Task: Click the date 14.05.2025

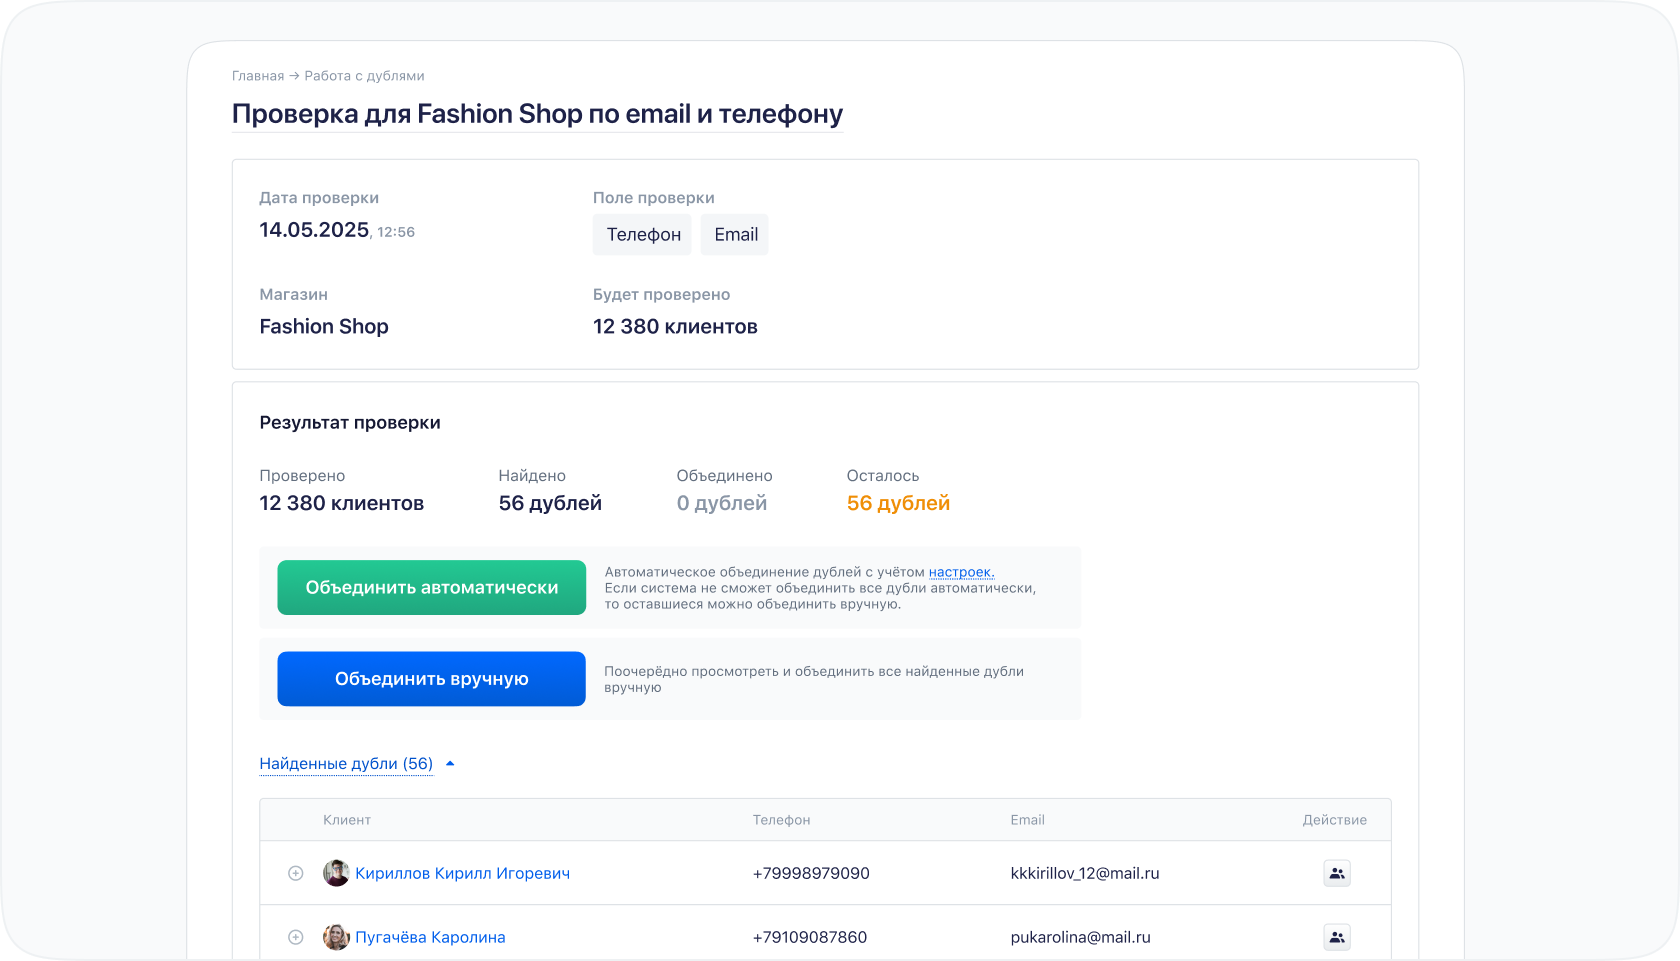Action: pyautogui.click(x=314, y=230)
